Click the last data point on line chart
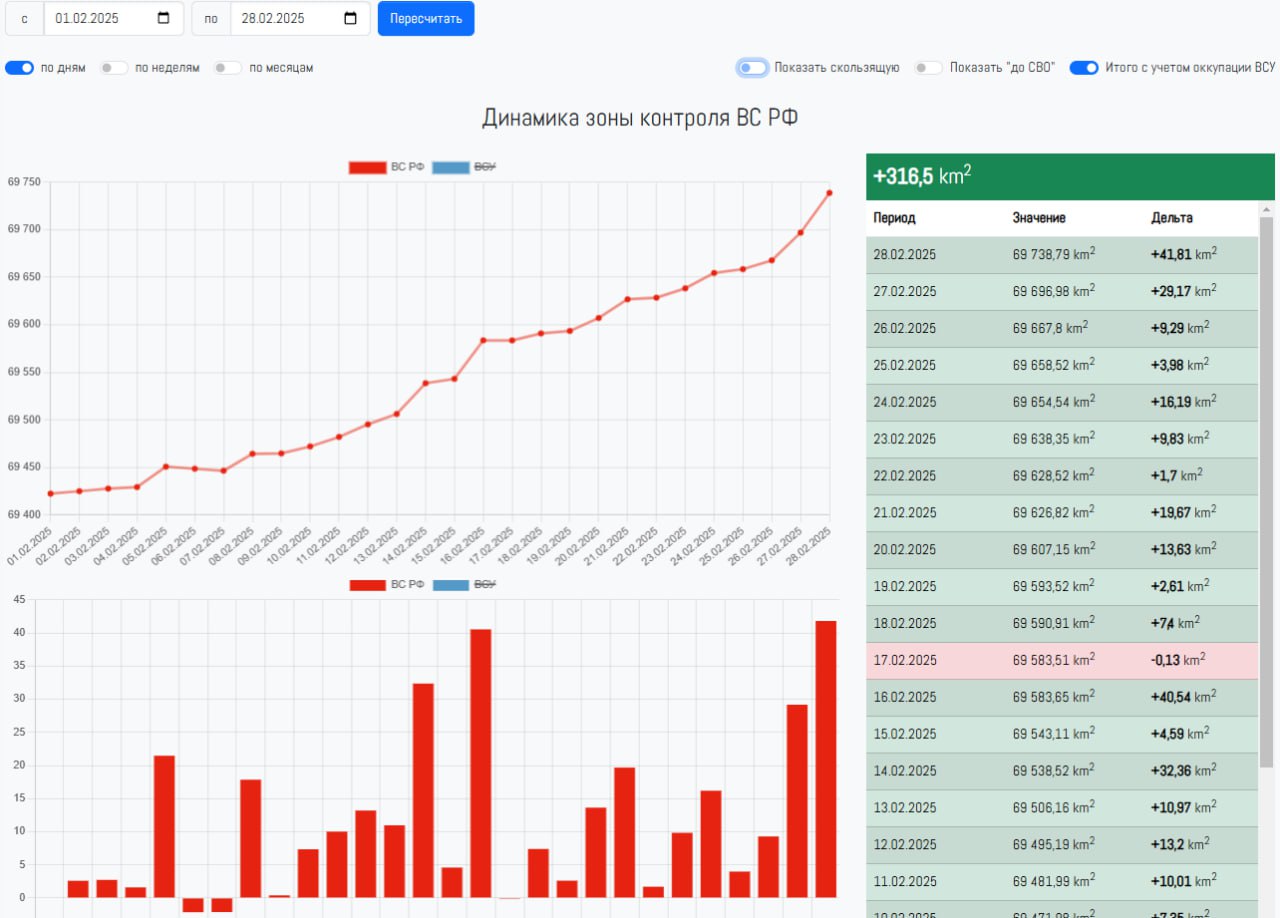 tap(829, 193)
